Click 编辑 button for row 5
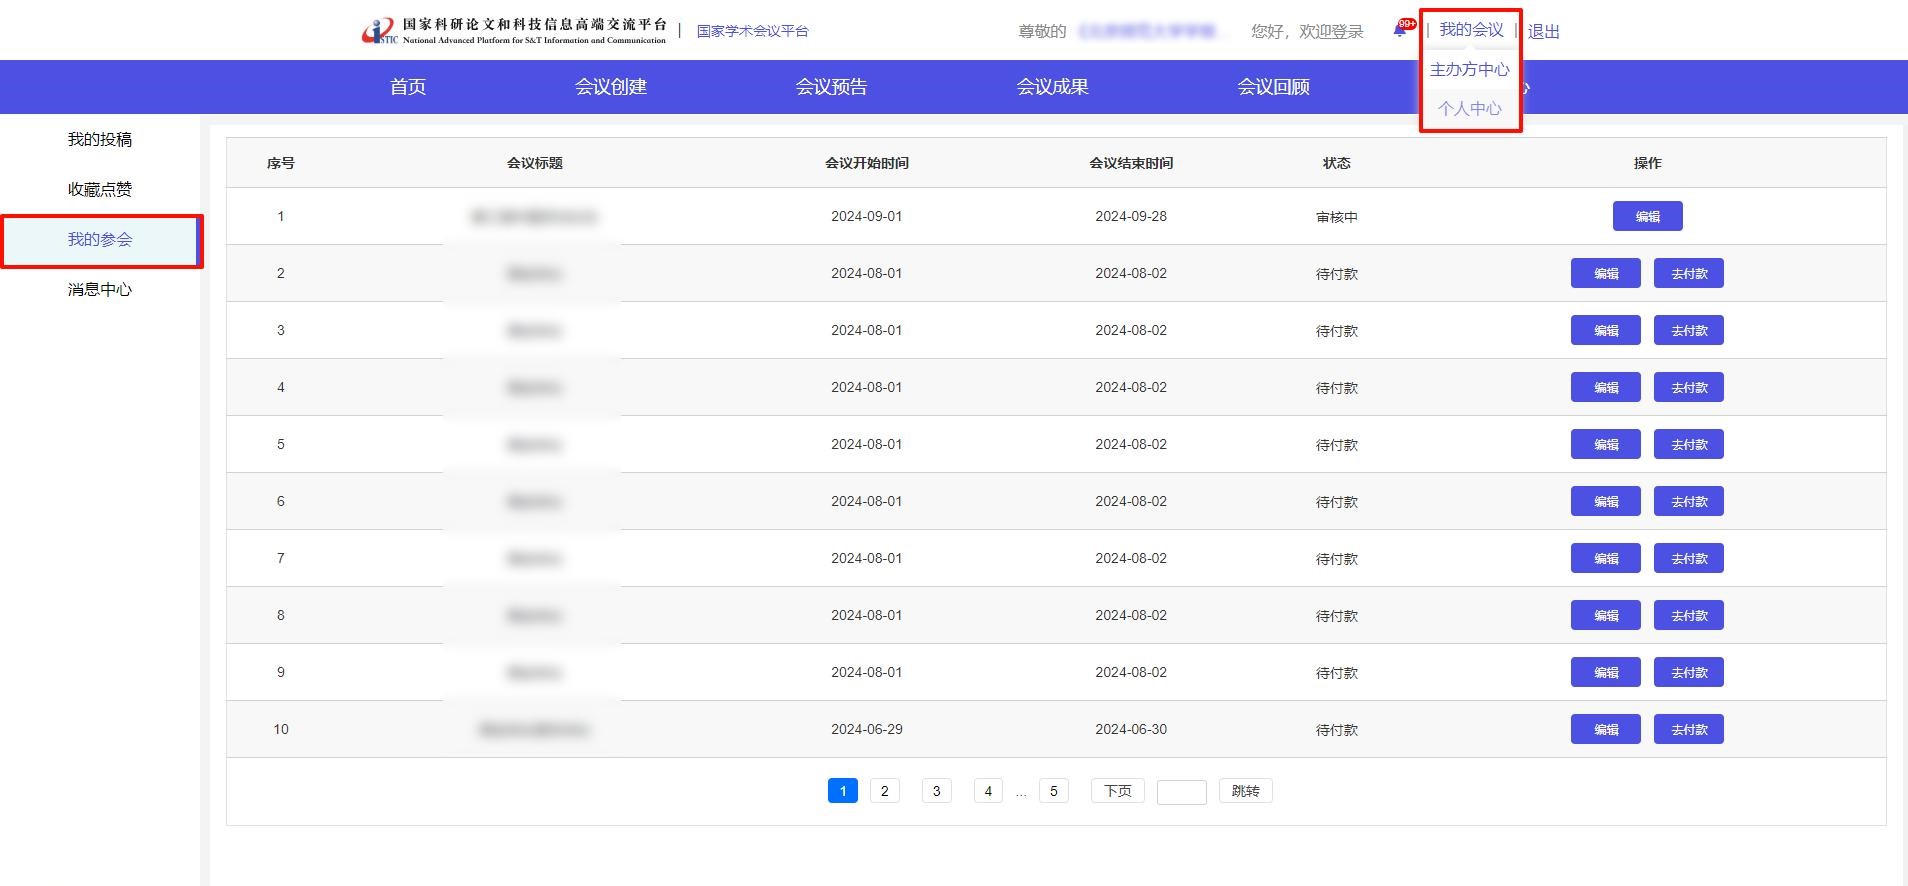The image size is (1908, 886). (x=1606, y=444)
